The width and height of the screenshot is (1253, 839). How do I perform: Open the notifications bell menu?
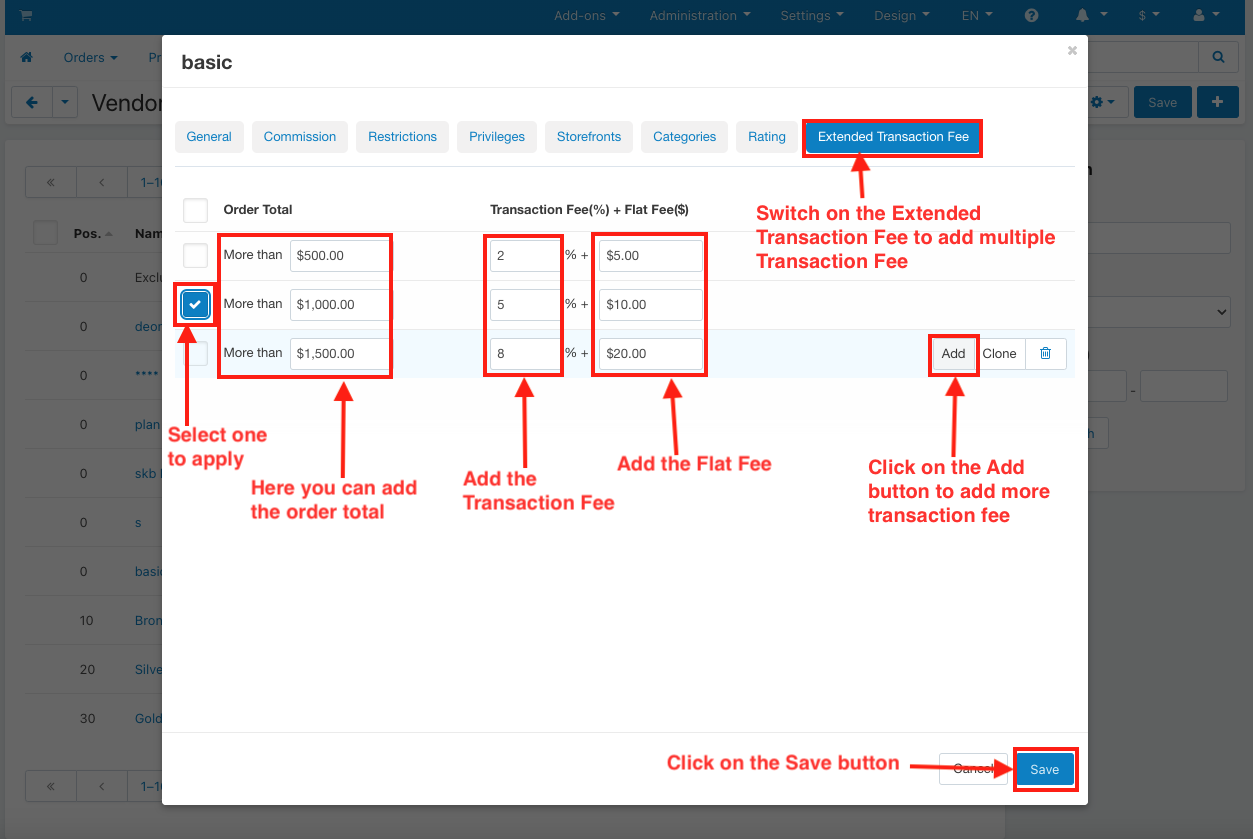coord(1091,16)
